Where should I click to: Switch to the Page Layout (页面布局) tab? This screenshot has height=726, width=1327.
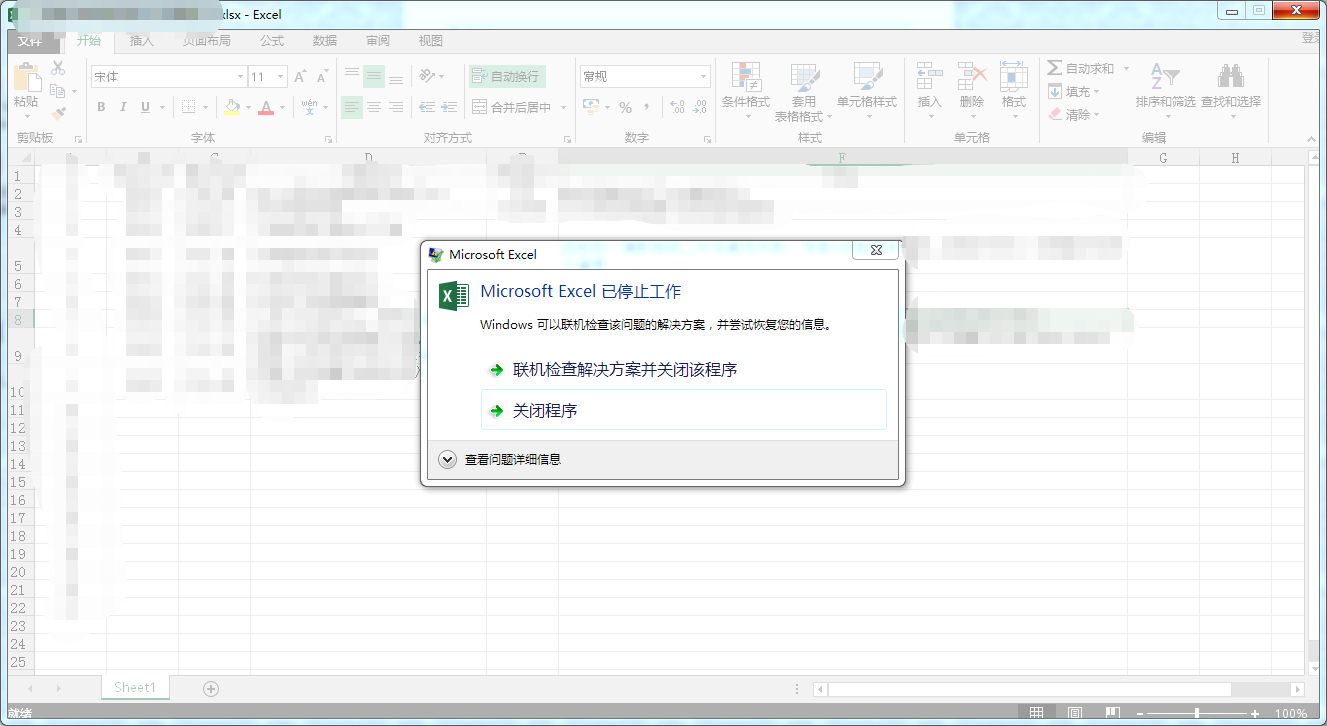point(207,41)
